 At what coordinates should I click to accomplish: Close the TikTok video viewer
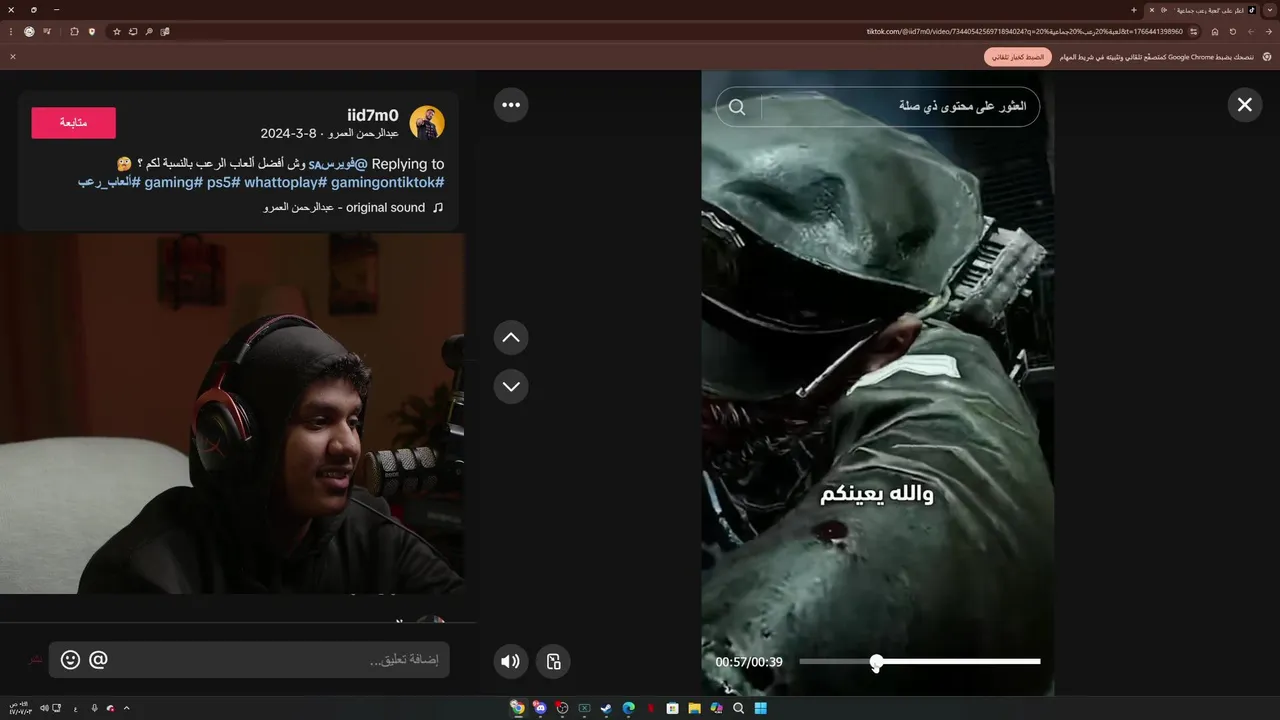(1244, 104)
